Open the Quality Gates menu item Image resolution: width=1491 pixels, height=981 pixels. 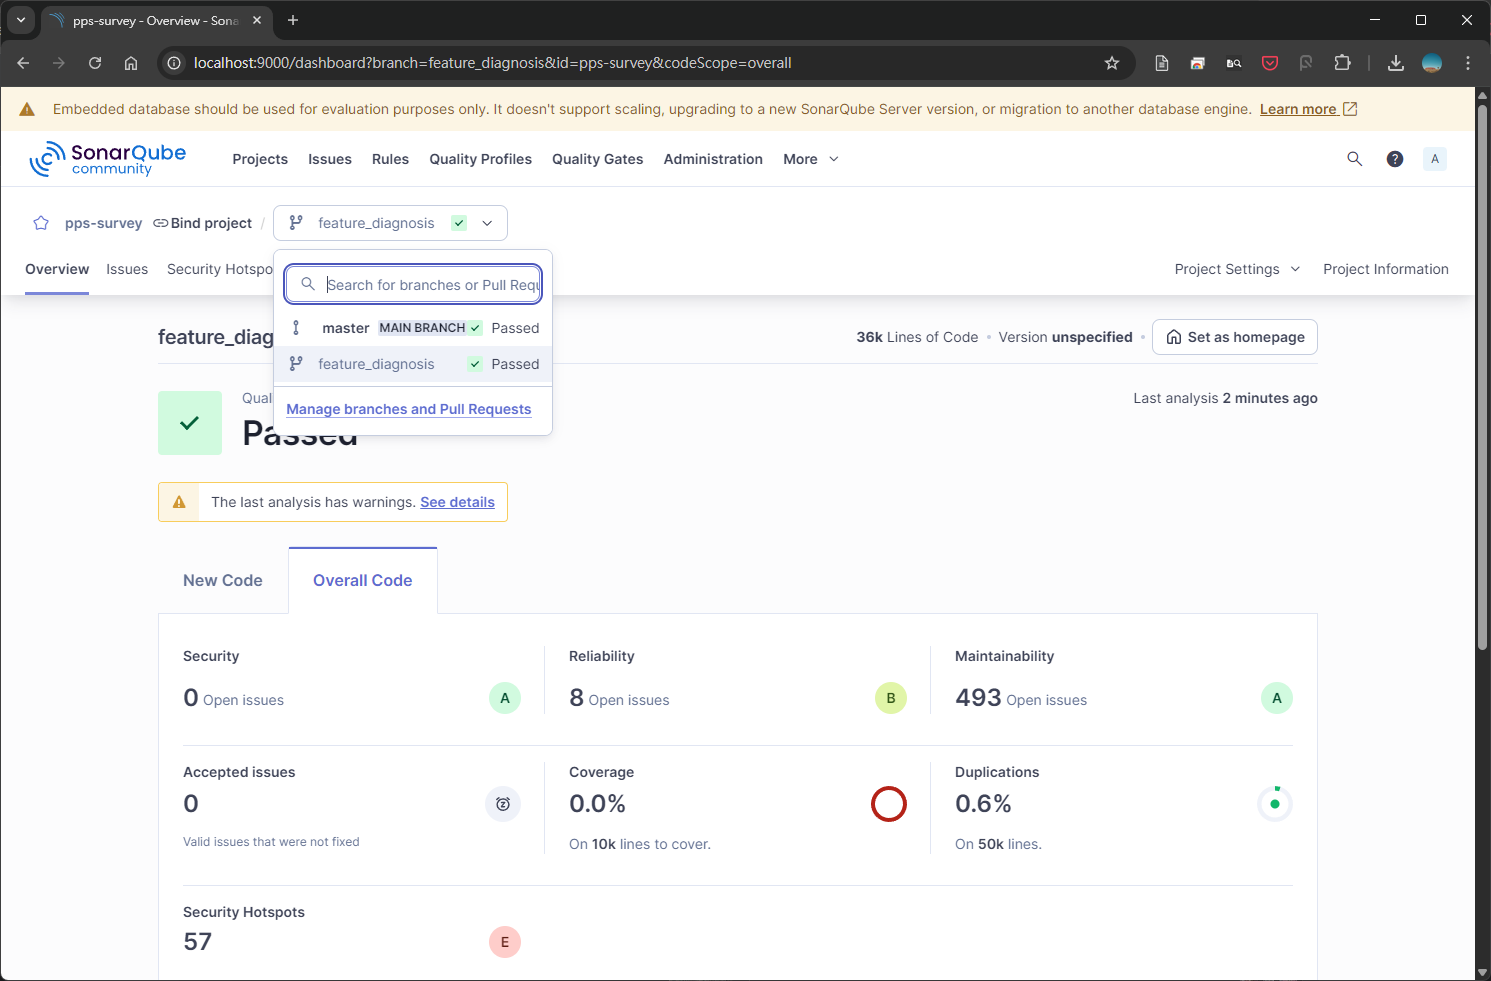coord(597,159)
